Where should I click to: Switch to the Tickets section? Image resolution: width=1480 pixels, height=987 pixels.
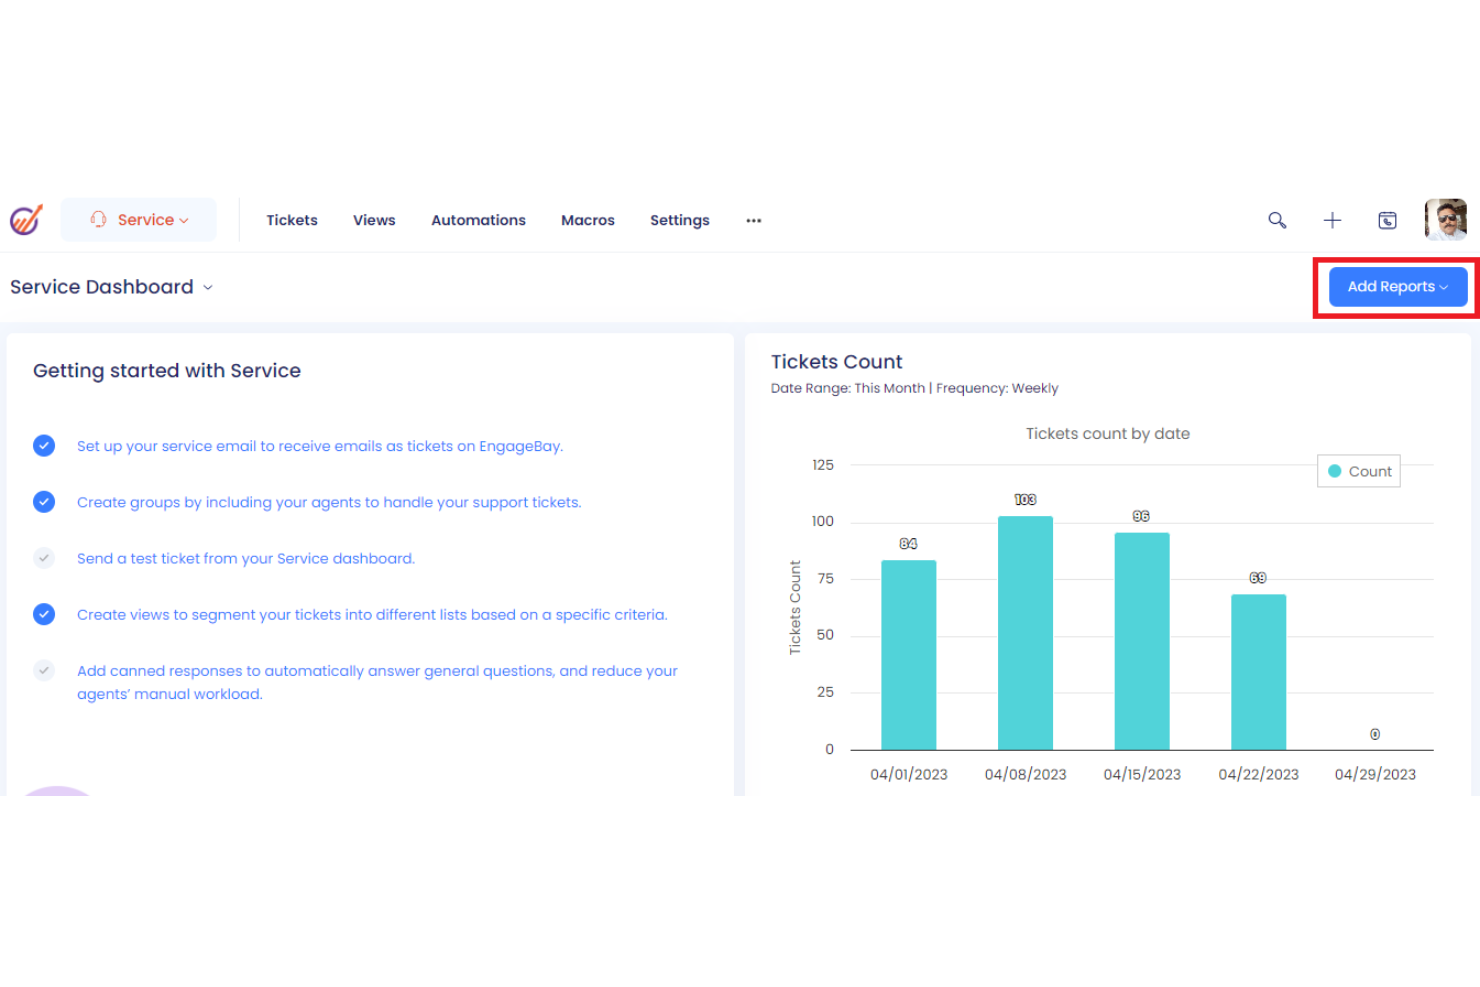[292, 220]
